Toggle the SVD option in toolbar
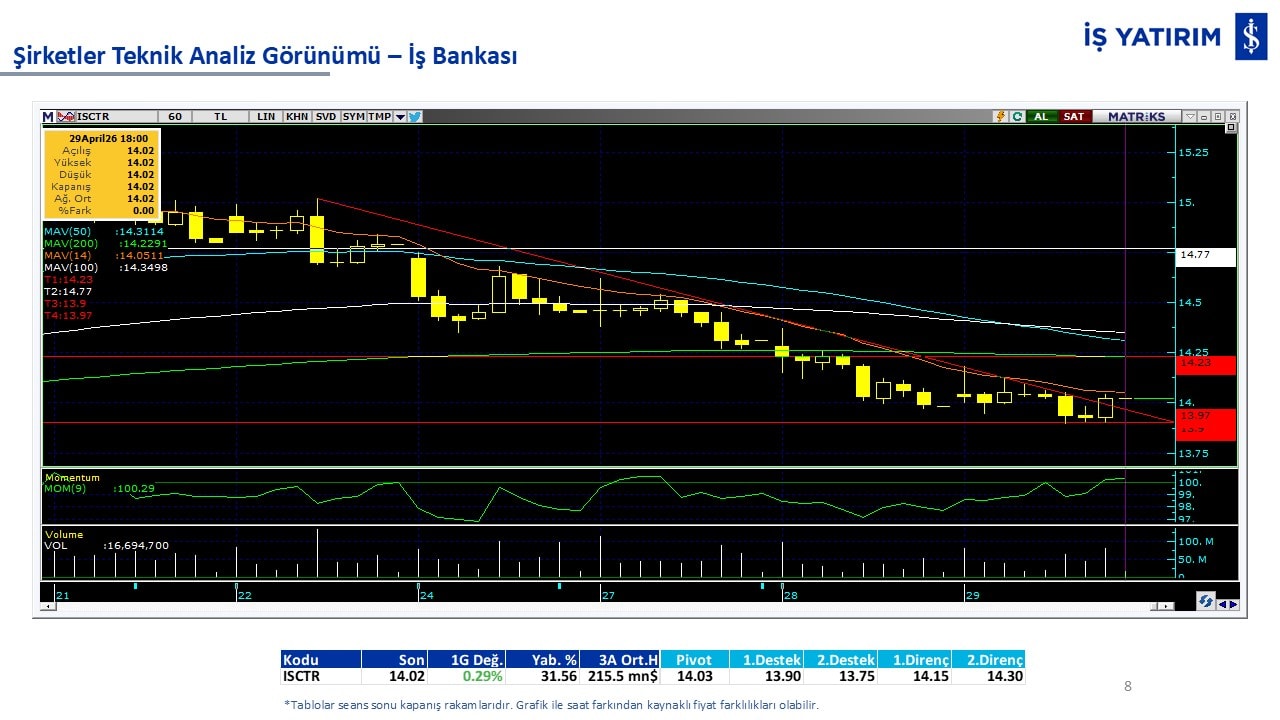 [x=326, y=116]
